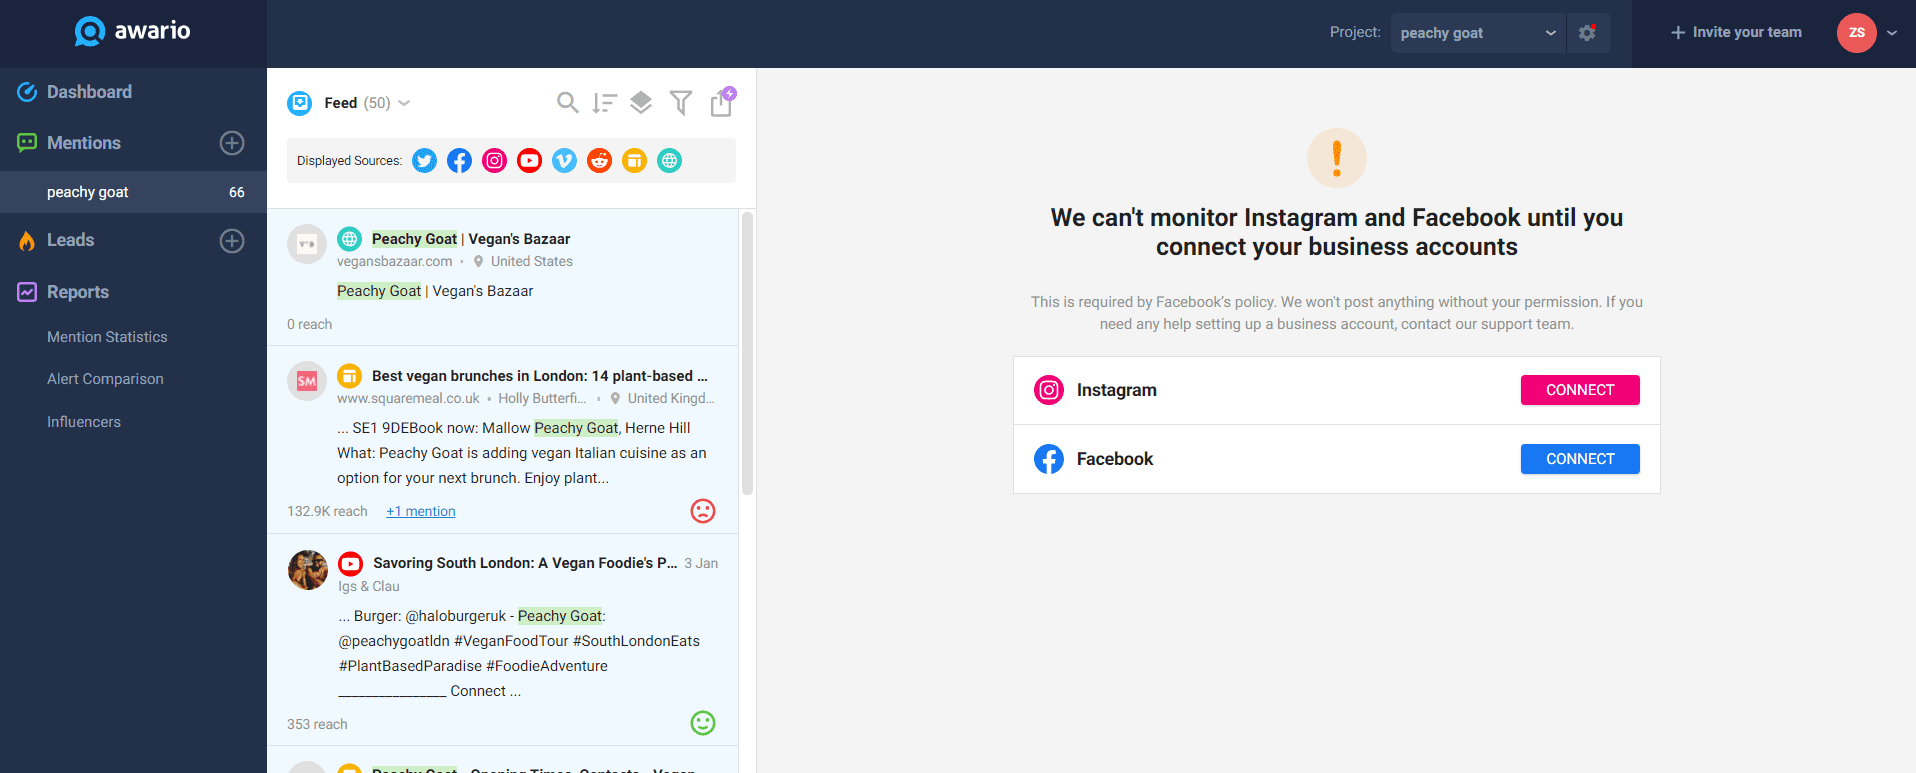
Task: Click the export share icon
Action: click(722, 102)
